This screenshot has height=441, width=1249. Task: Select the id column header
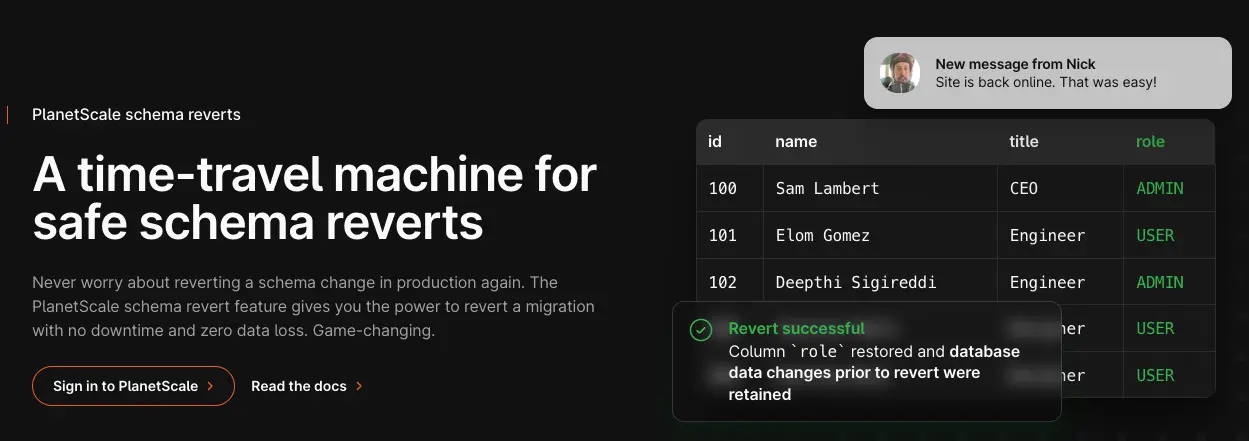tap(715, 142)
